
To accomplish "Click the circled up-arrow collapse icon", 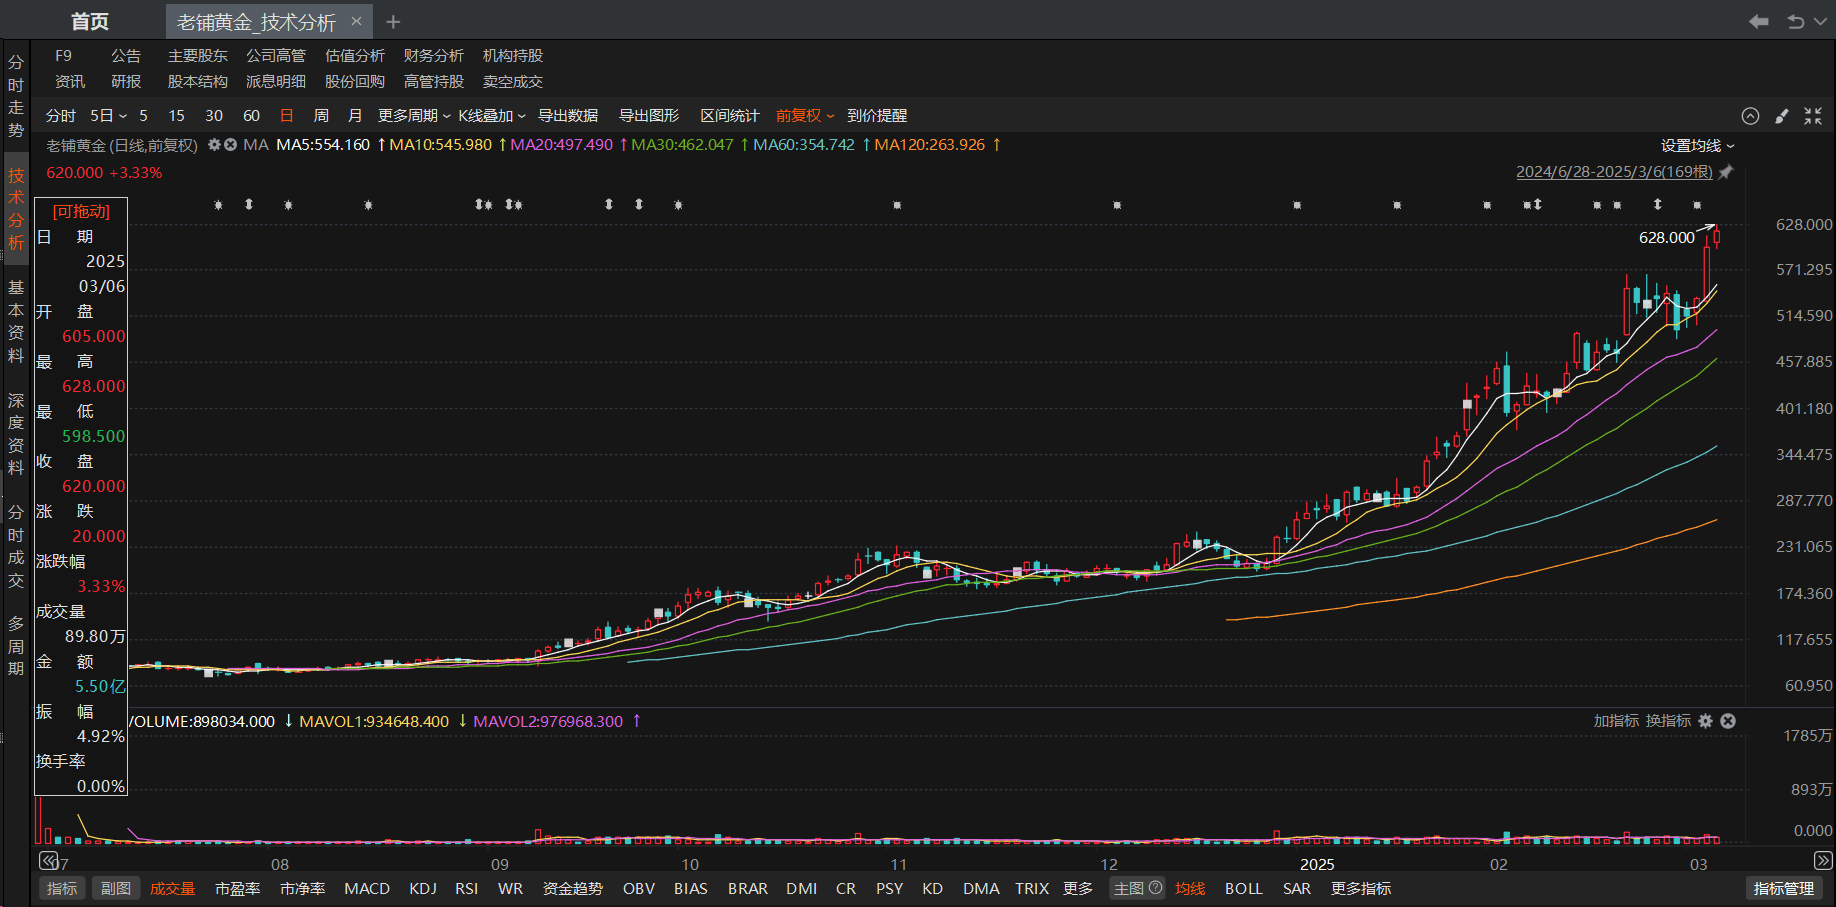I will [x=1750, y=116].
